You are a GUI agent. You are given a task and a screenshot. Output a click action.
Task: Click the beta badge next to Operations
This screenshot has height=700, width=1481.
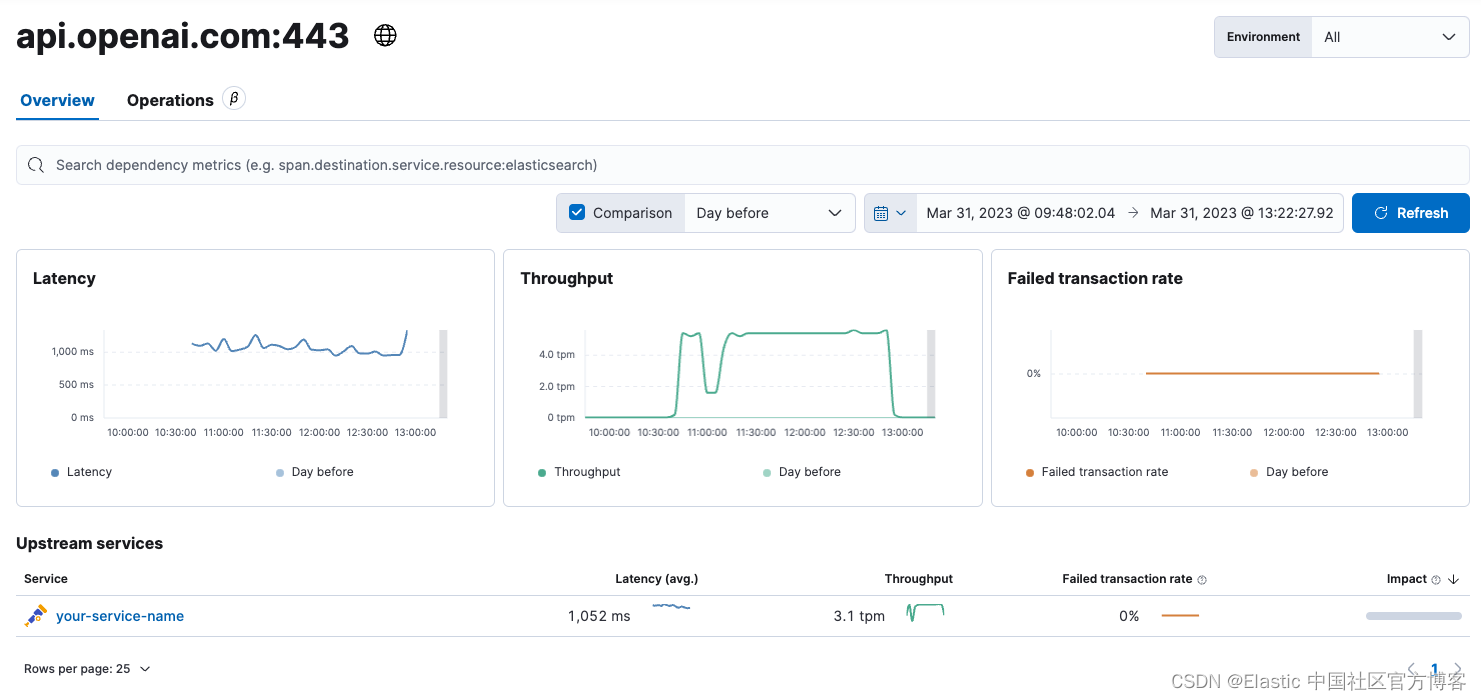click(234, 98)
